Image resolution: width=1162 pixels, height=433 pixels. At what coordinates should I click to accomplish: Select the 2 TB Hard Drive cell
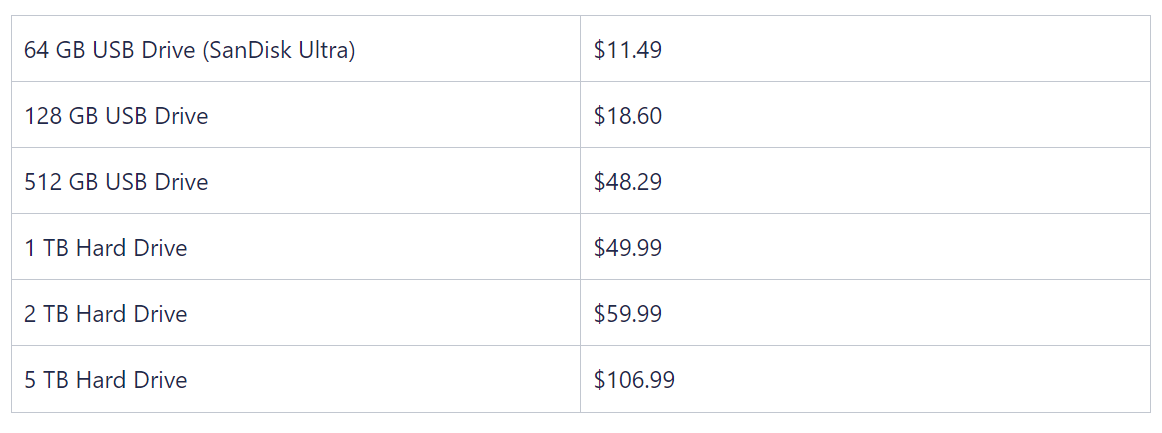[x=296, y=313]
